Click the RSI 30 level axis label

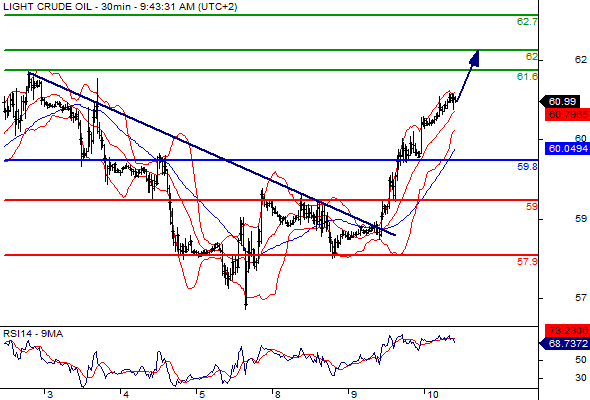tap(581, 378)
